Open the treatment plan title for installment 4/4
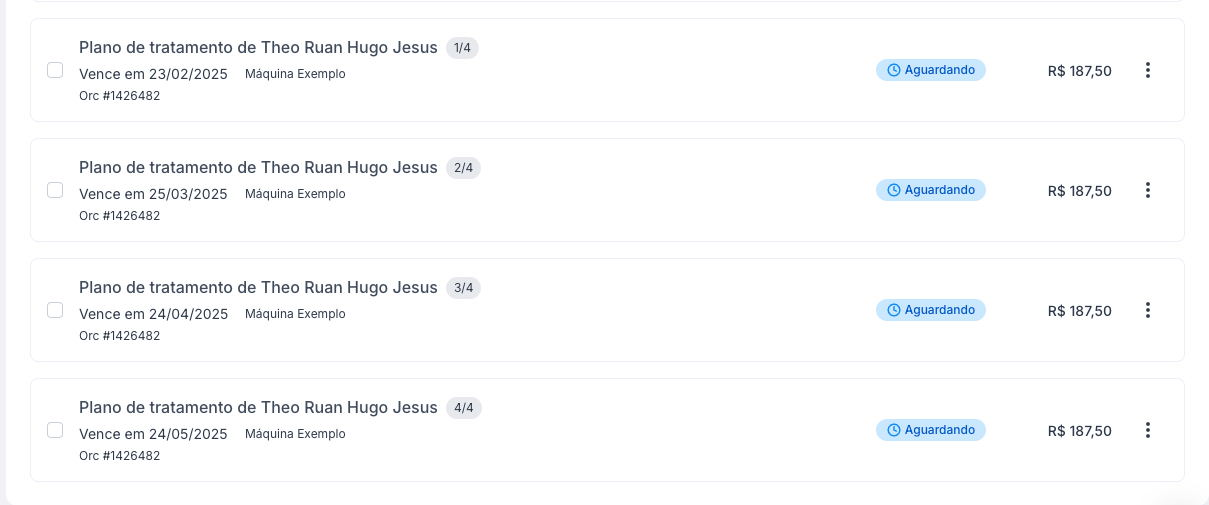 pyautogui.click(x=258, y=408)
